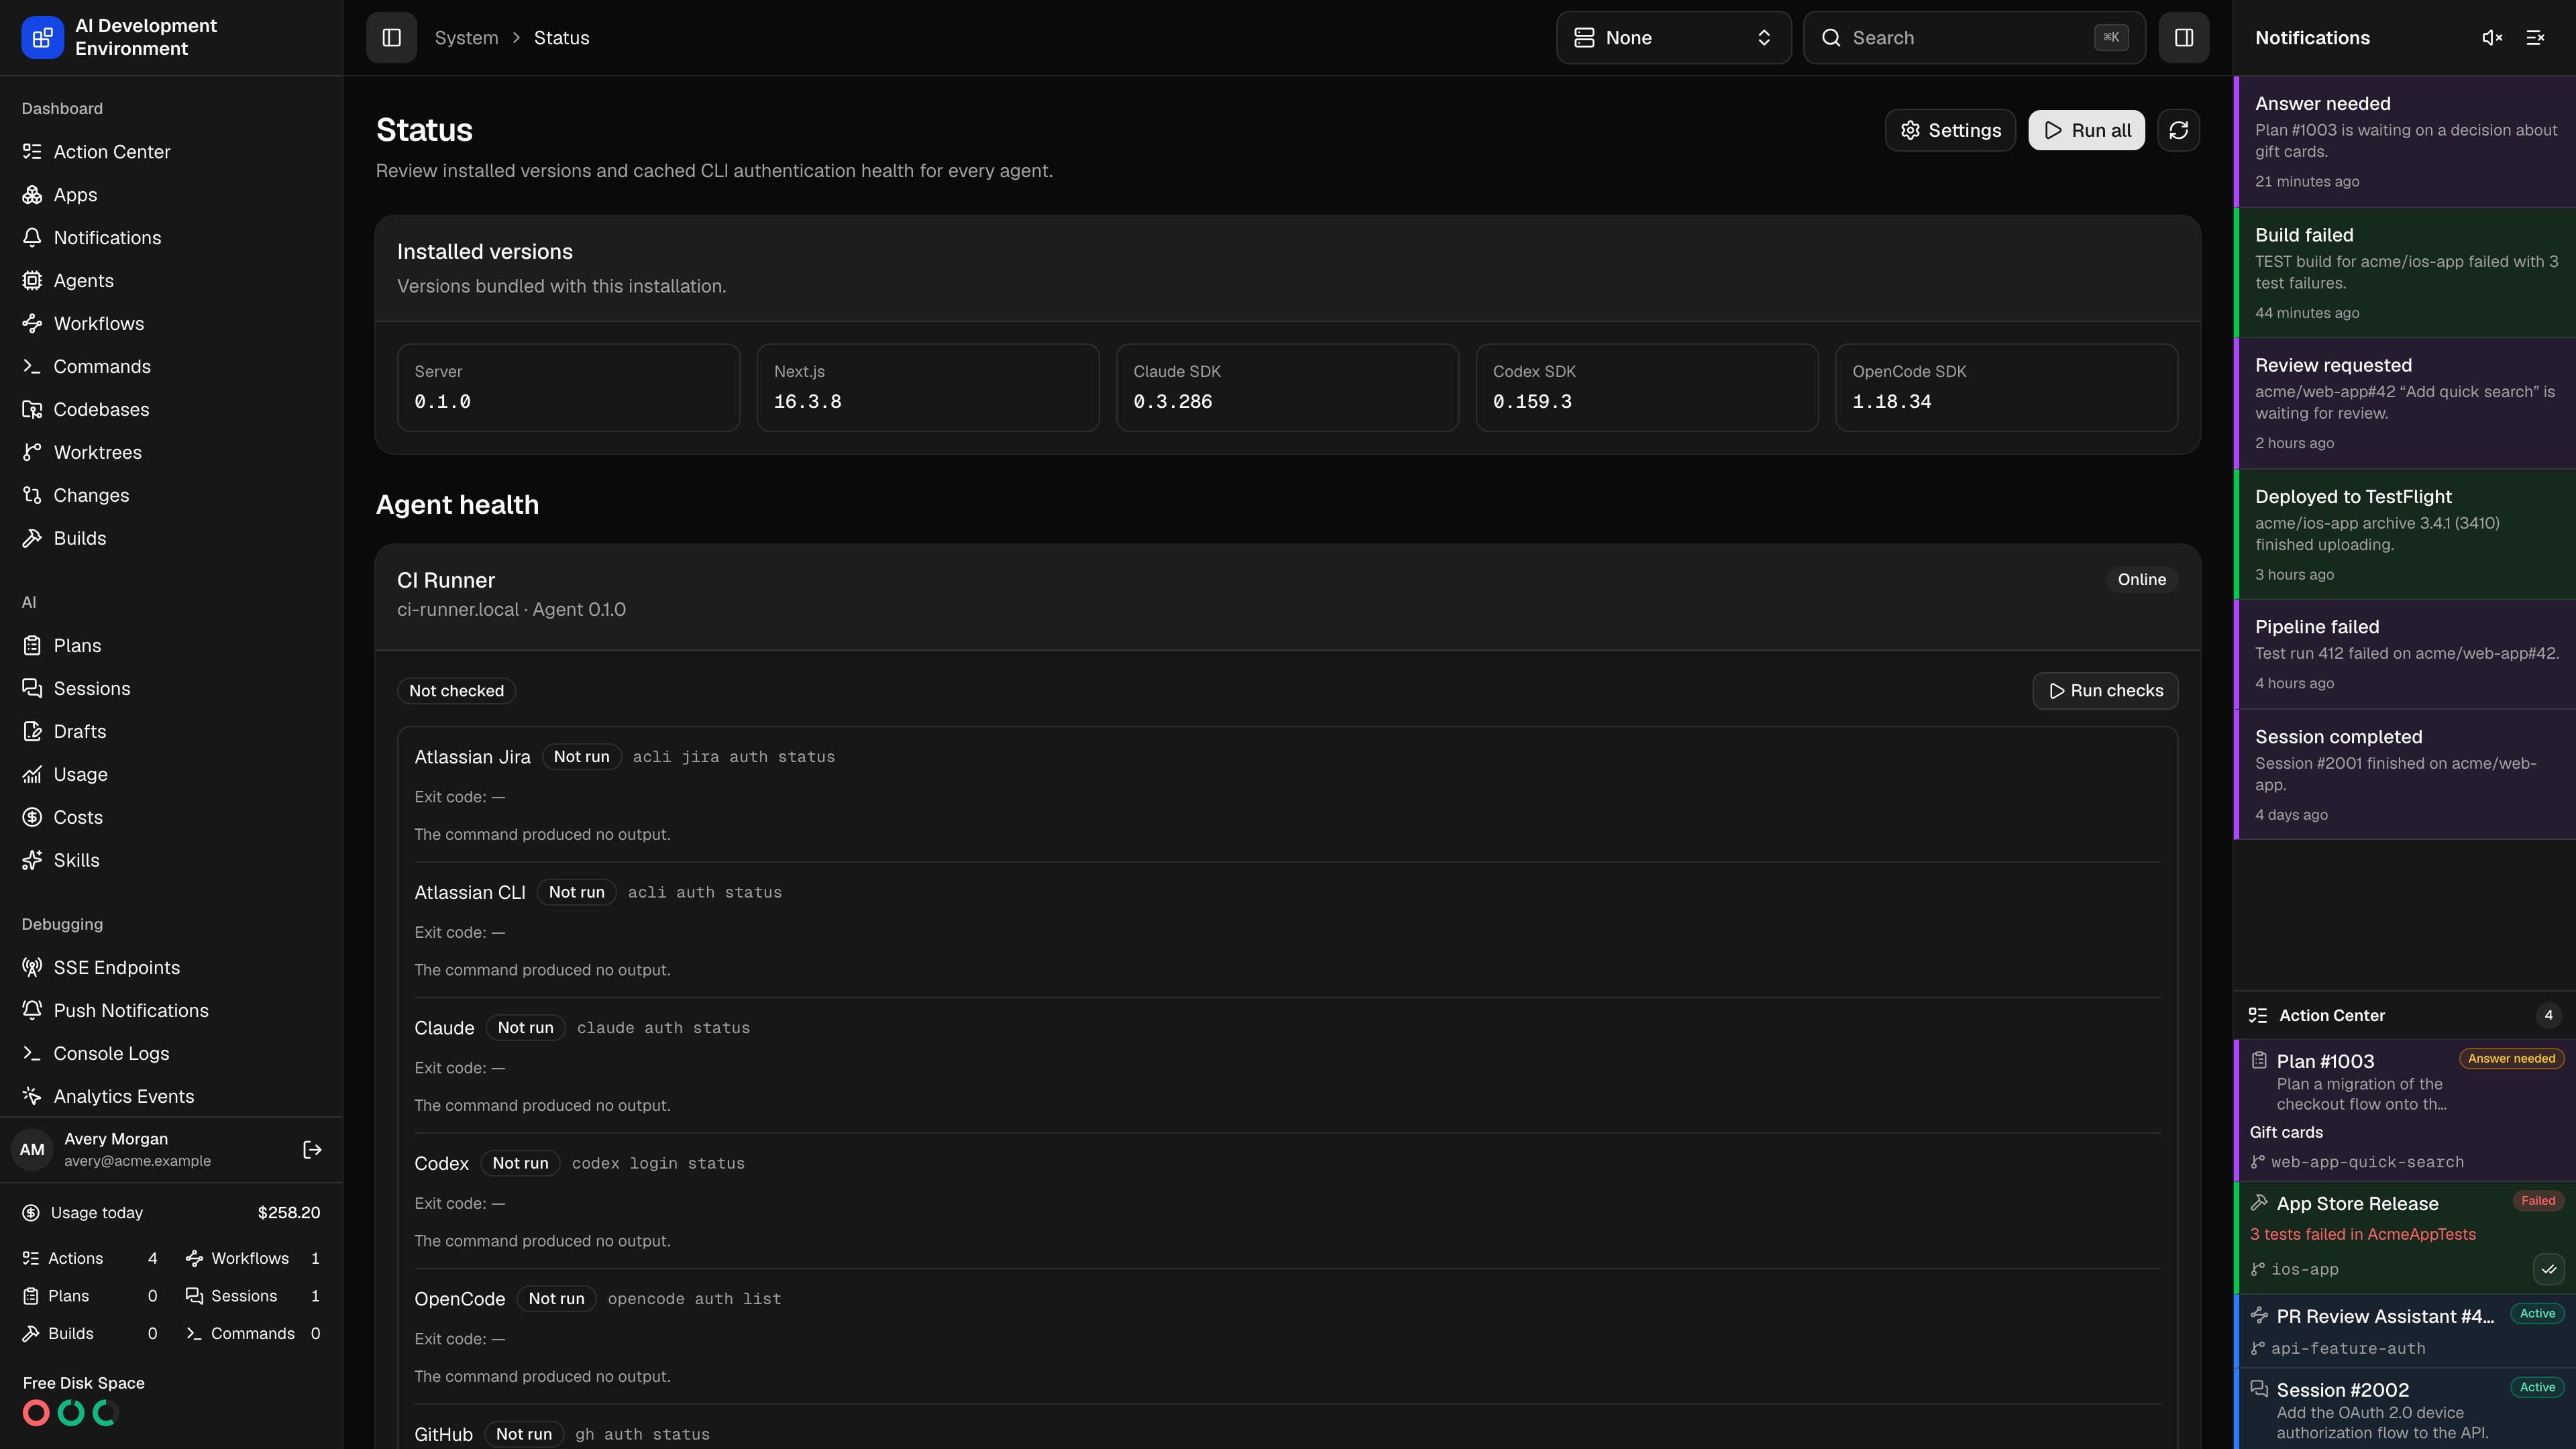
Task: Mark App Store Release item done with check icon
Action: pos(2549,1270)
